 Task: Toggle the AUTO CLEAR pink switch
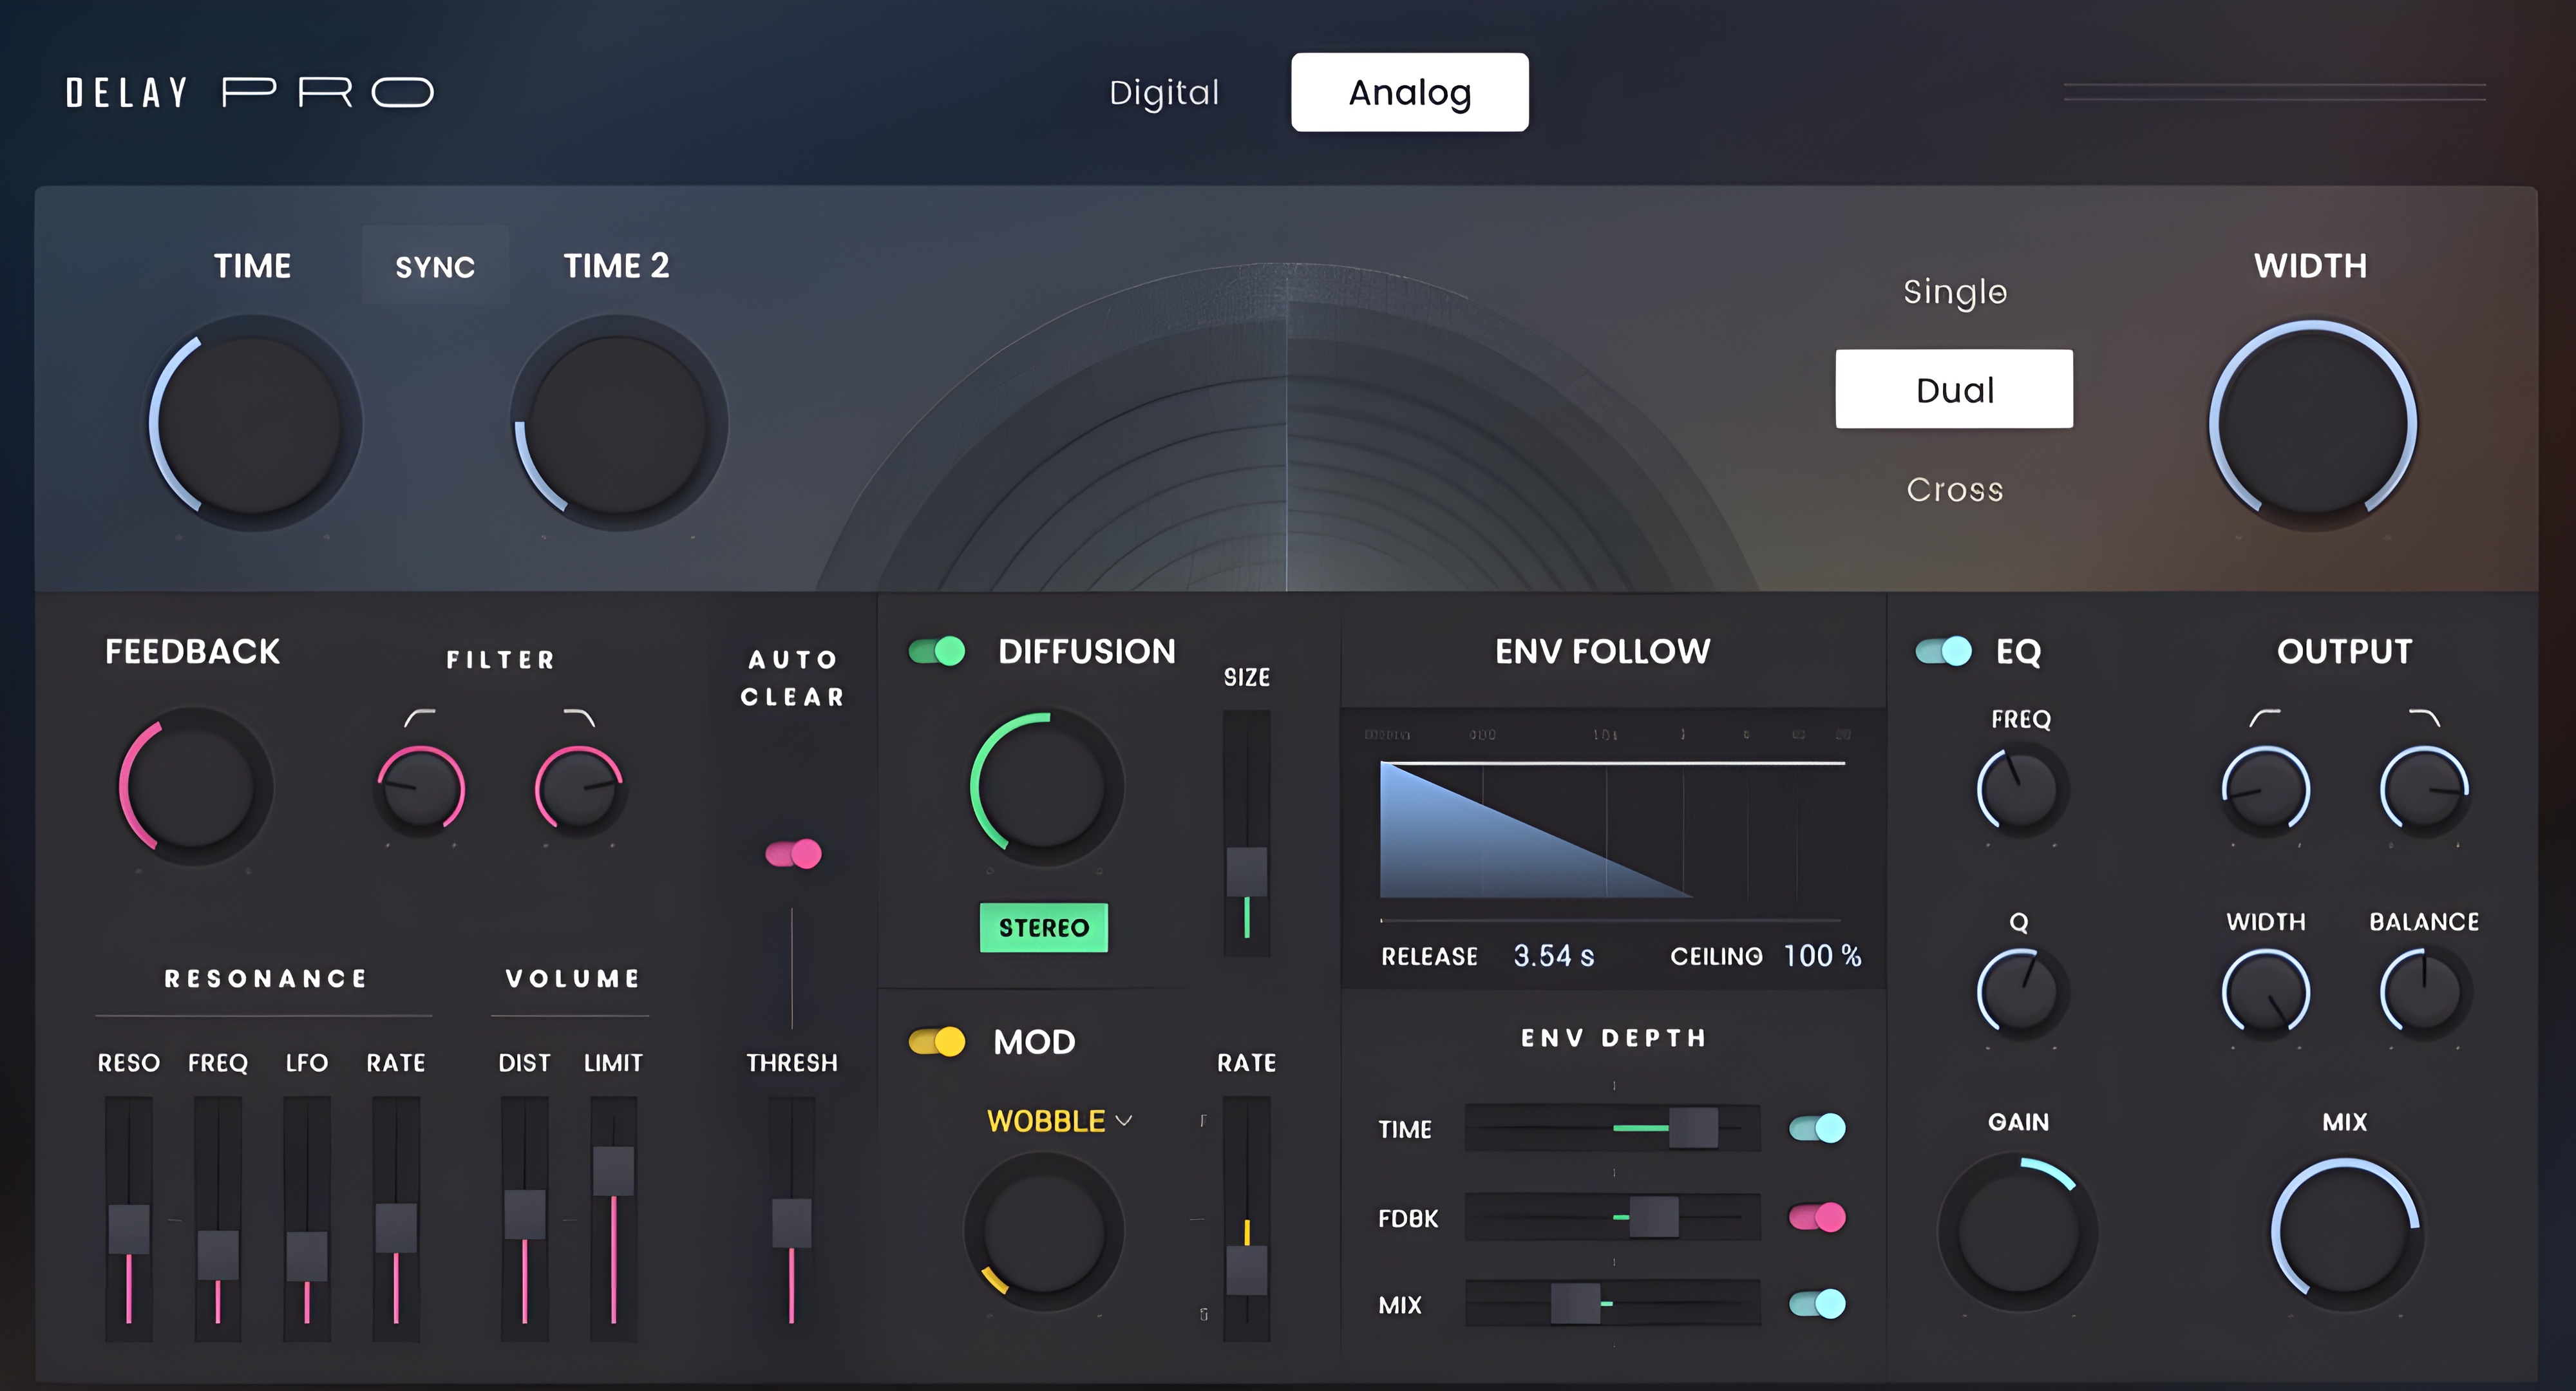[x=793, y=854]
